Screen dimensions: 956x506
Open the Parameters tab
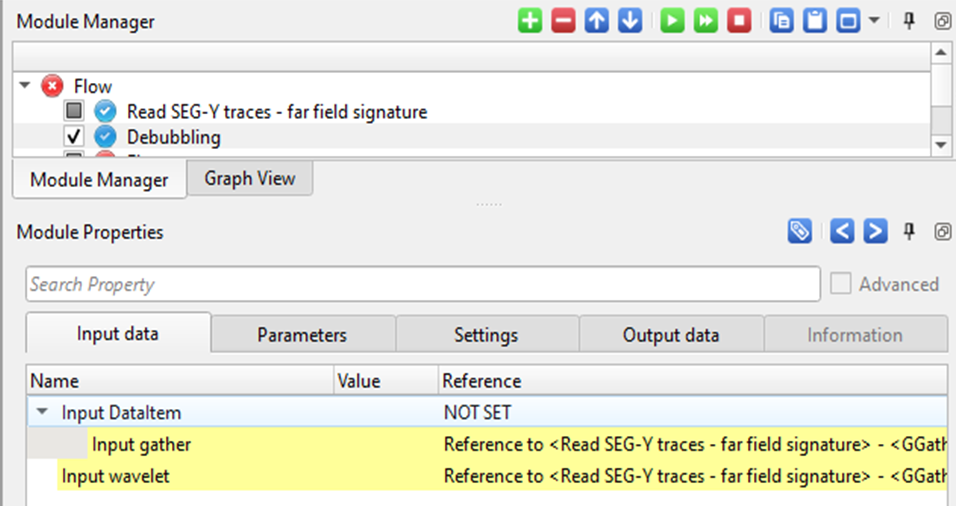pyautogui.click(x=302, y=335)
